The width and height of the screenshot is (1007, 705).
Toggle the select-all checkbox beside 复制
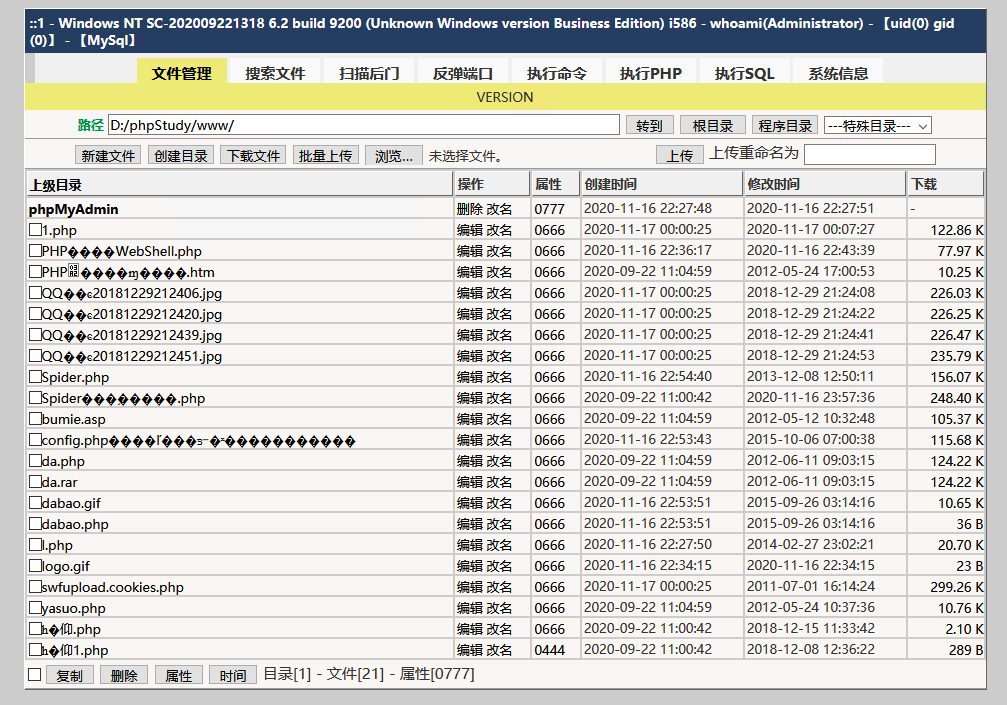click(35, 674)
